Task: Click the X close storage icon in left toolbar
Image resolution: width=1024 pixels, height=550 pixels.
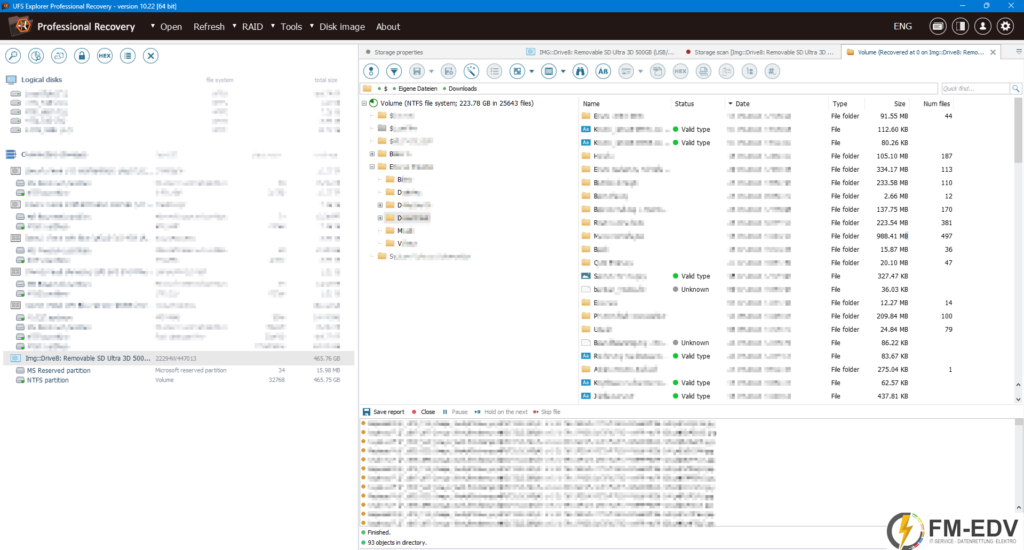Action: [150, 56]
